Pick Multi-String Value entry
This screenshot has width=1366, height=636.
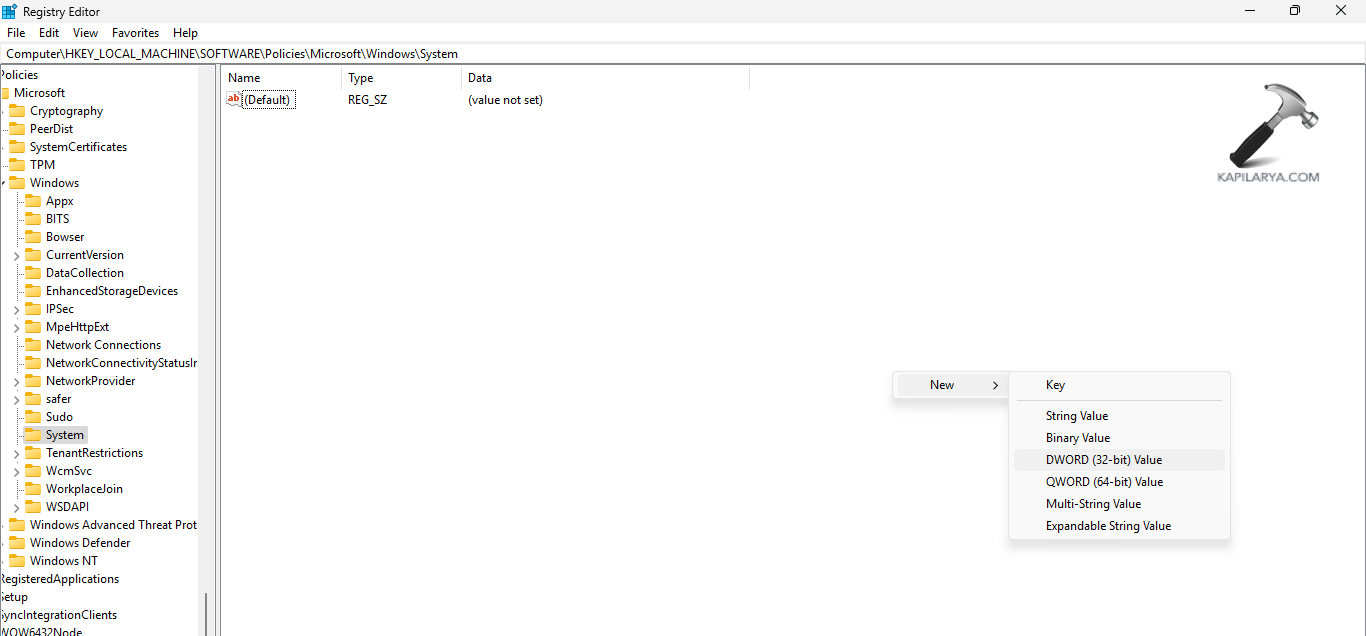coord(1119,504)
